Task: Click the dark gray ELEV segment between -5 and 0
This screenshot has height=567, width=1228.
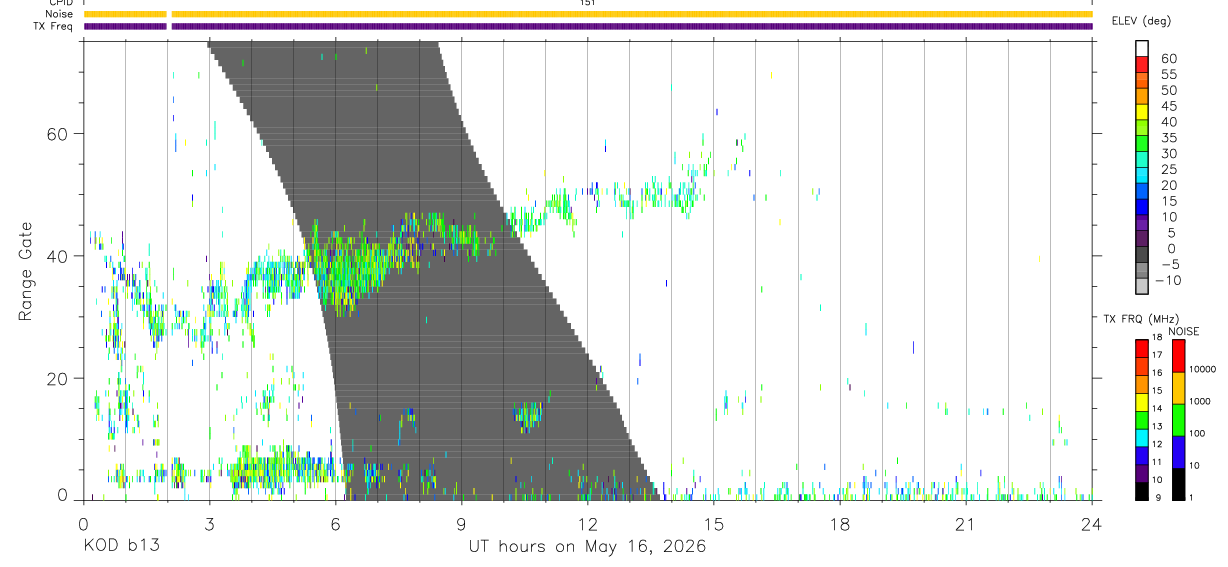Action: (x=1142, y=255)
